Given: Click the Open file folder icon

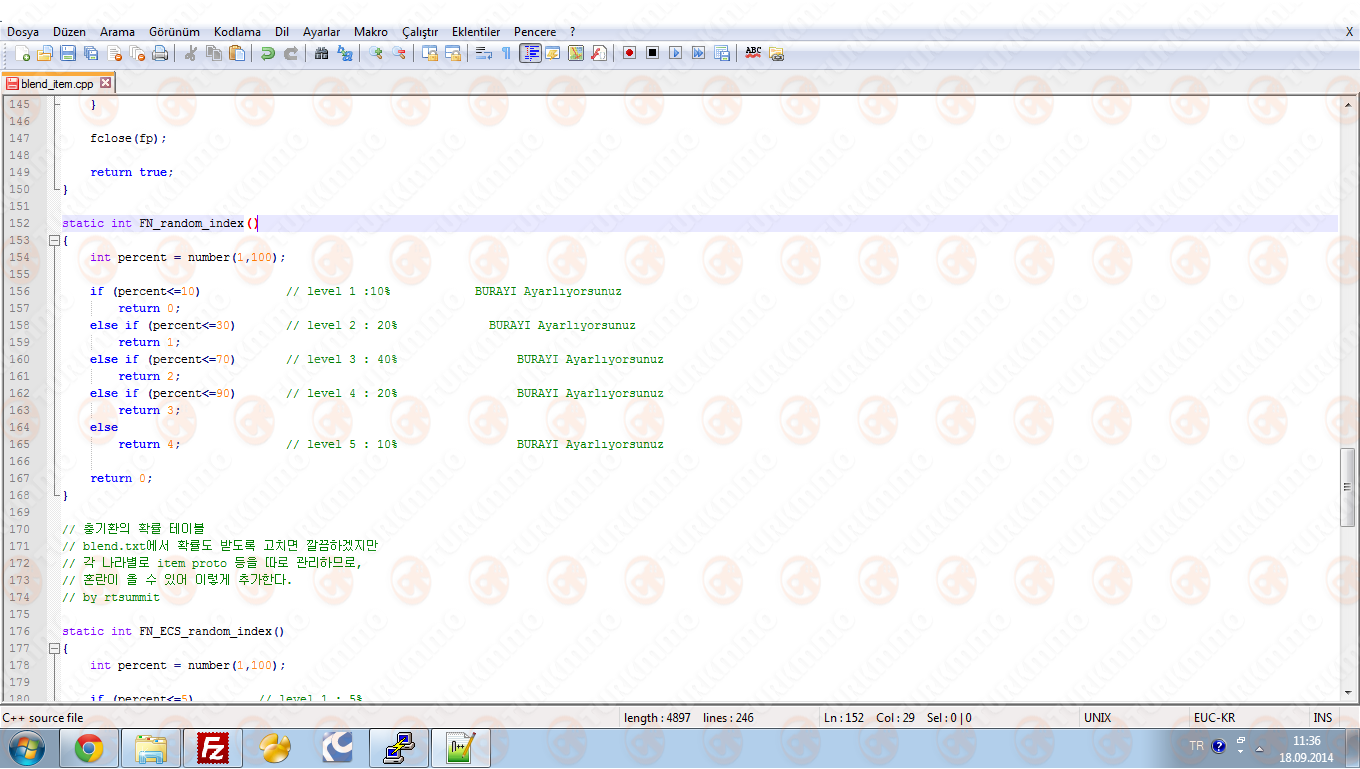Looking at the screenshot, I should 45,53.
